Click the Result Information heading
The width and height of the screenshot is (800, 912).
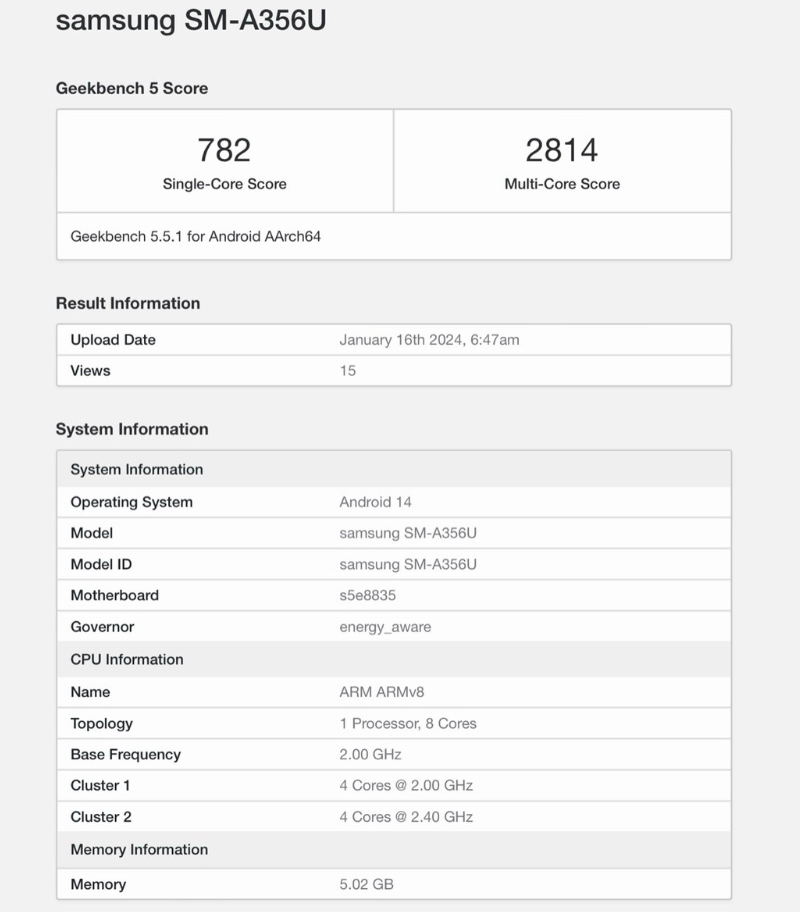128,303
